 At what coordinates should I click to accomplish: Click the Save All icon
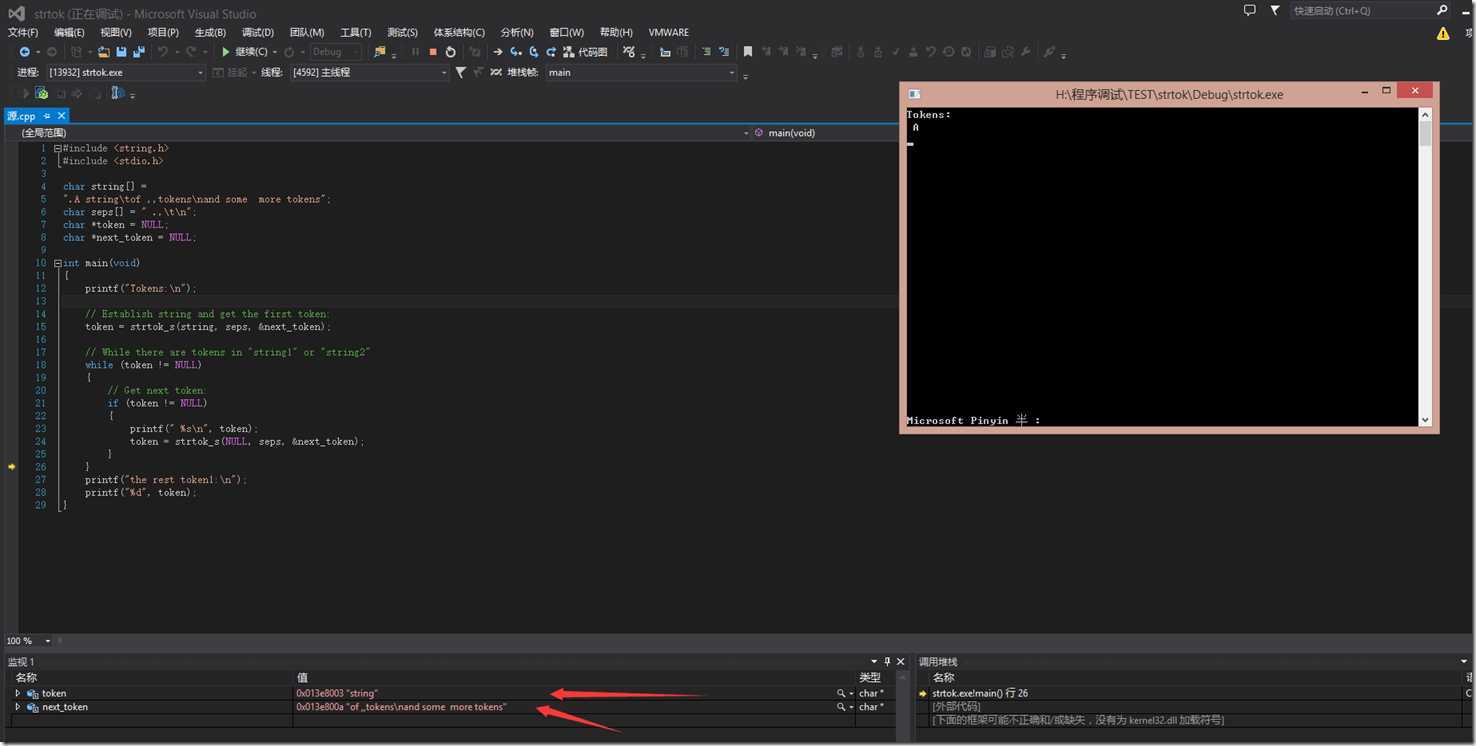click(x=138, y=52)
